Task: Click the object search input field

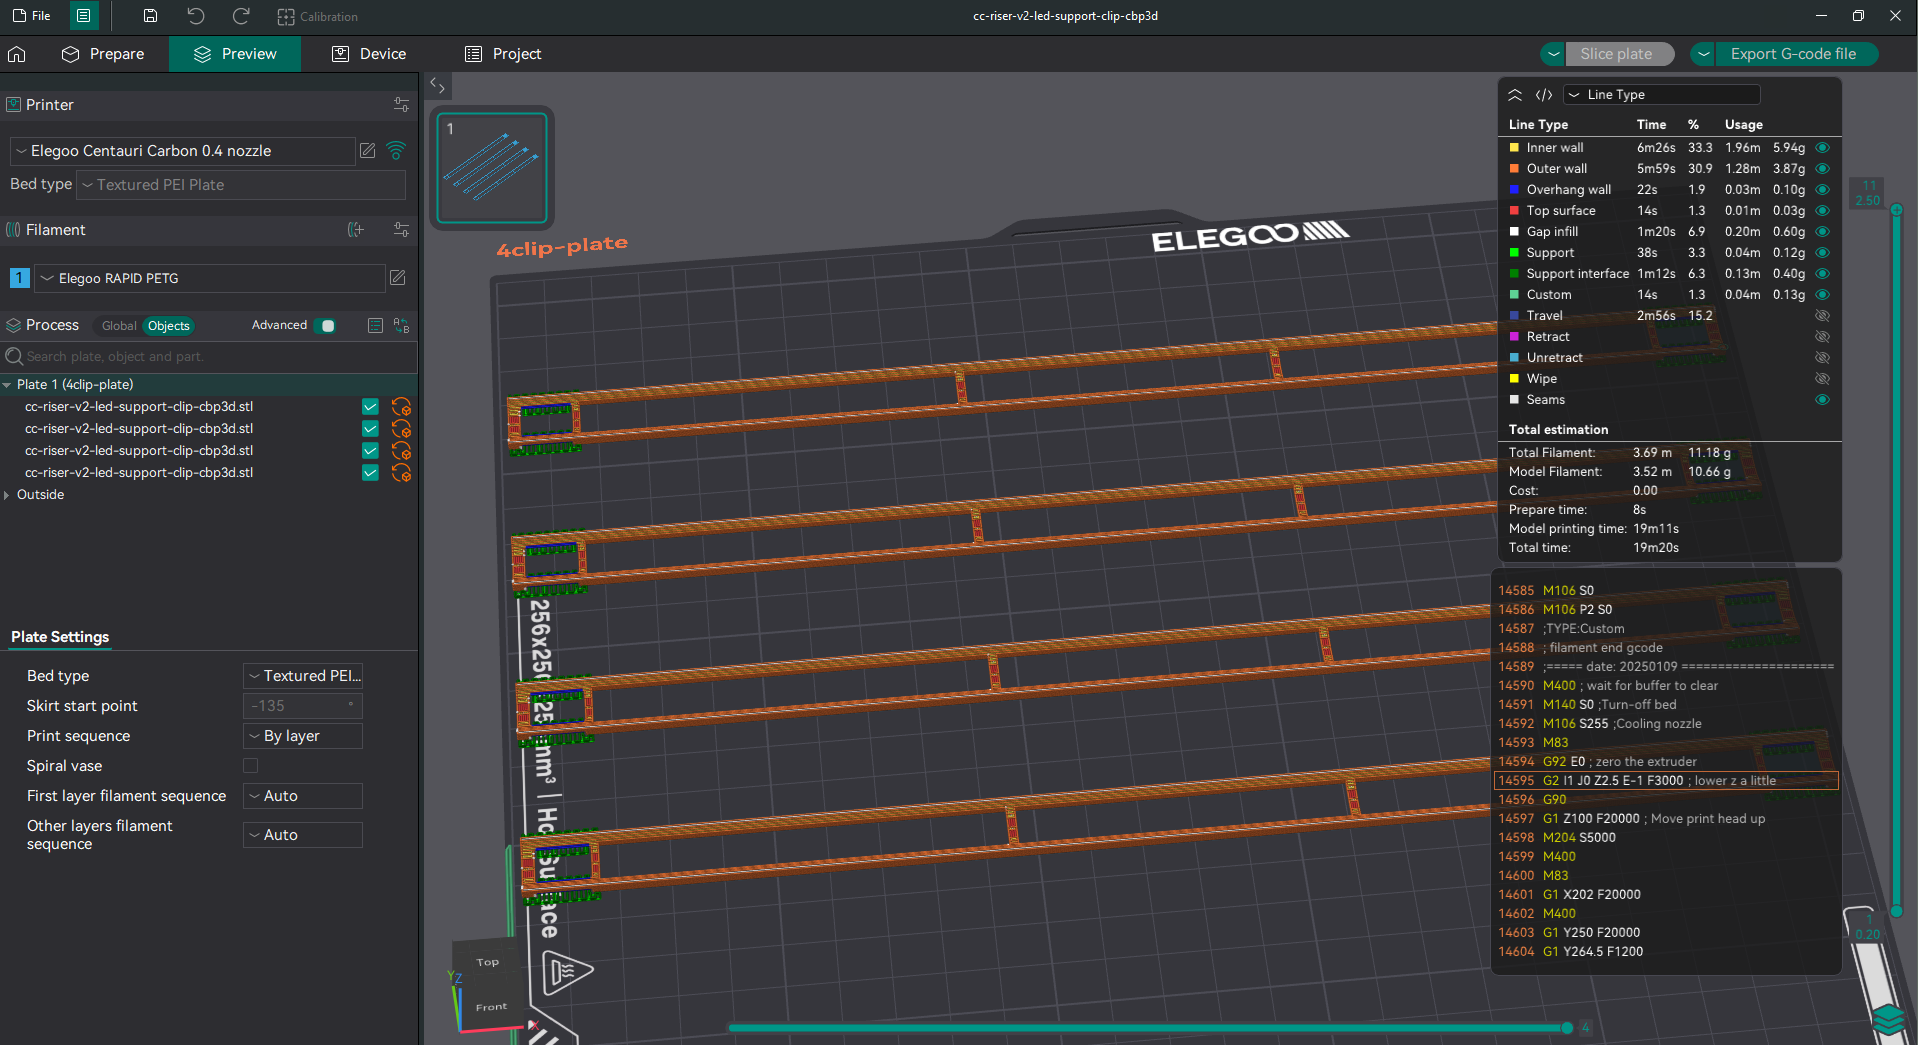Action: pyautogui.click(x=209, y=356)
